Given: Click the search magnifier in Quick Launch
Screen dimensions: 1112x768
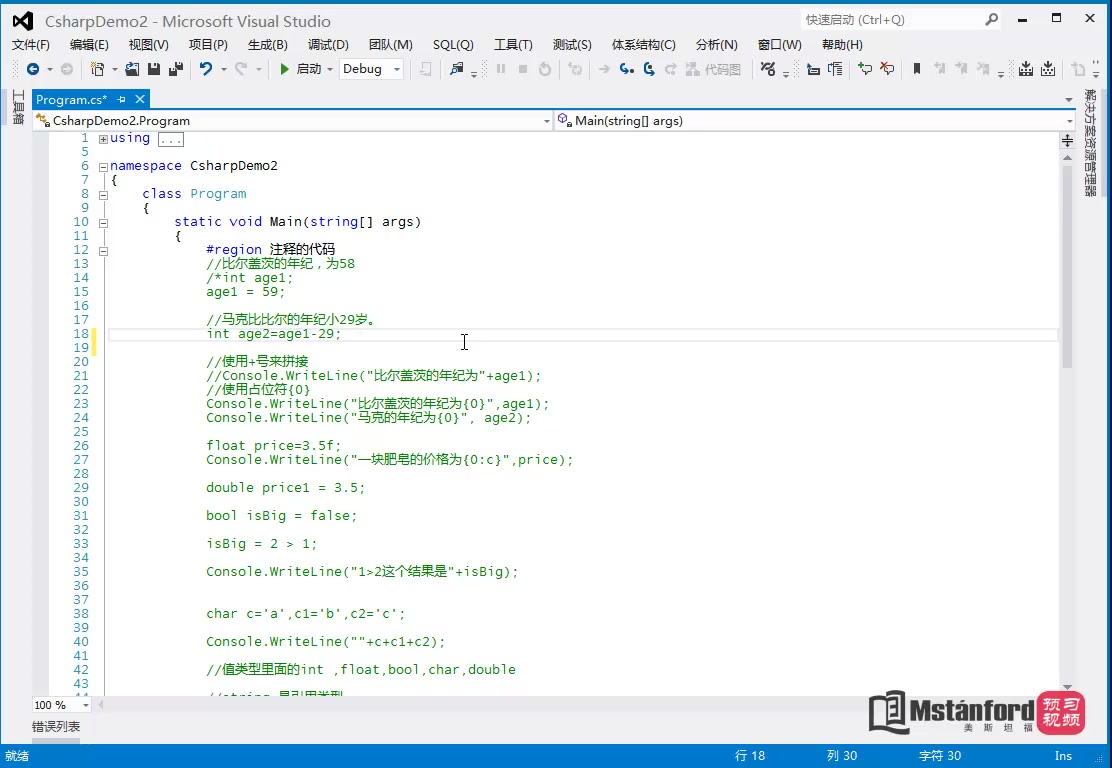Looking at the screenshot, I should [991, 20].
